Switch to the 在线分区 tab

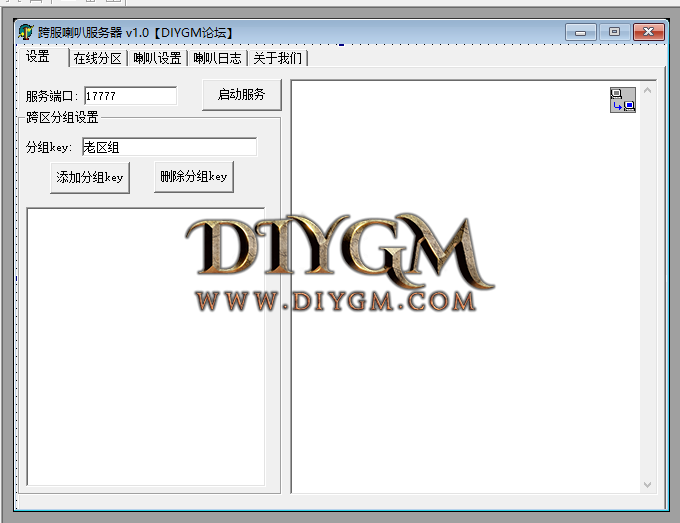[x=98, y=58]
